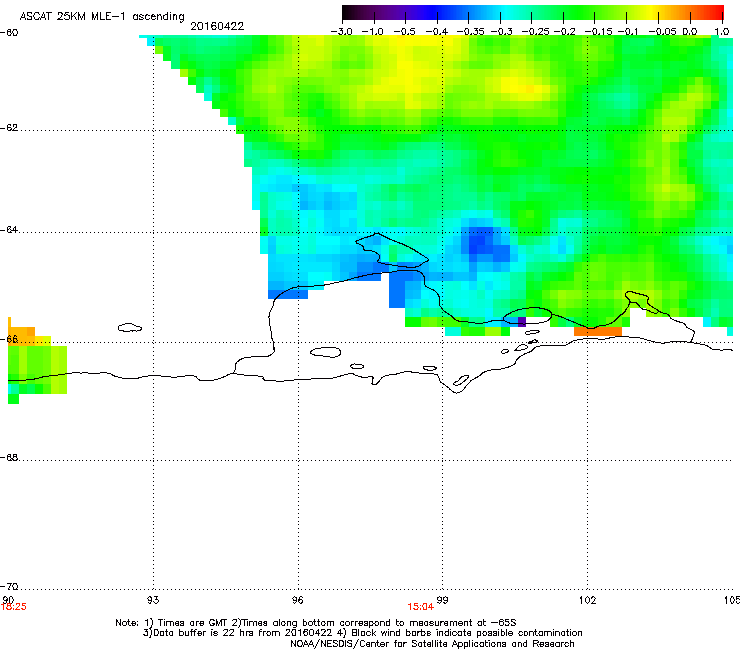Click the latitude label -68
This screenshot has width=740, height=650.
pos(9,458)
